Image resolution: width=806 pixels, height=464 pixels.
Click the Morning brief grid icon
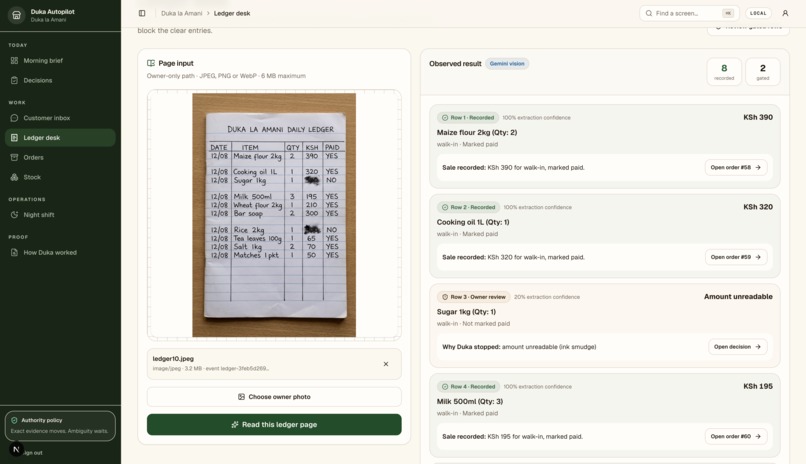tap(14, 61)
